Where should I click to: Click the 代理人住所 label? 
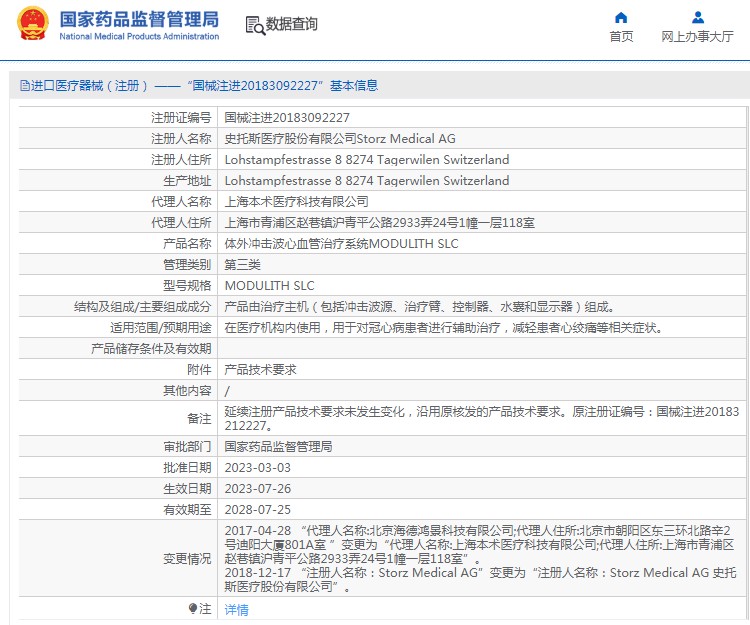[x=181, y=223]
